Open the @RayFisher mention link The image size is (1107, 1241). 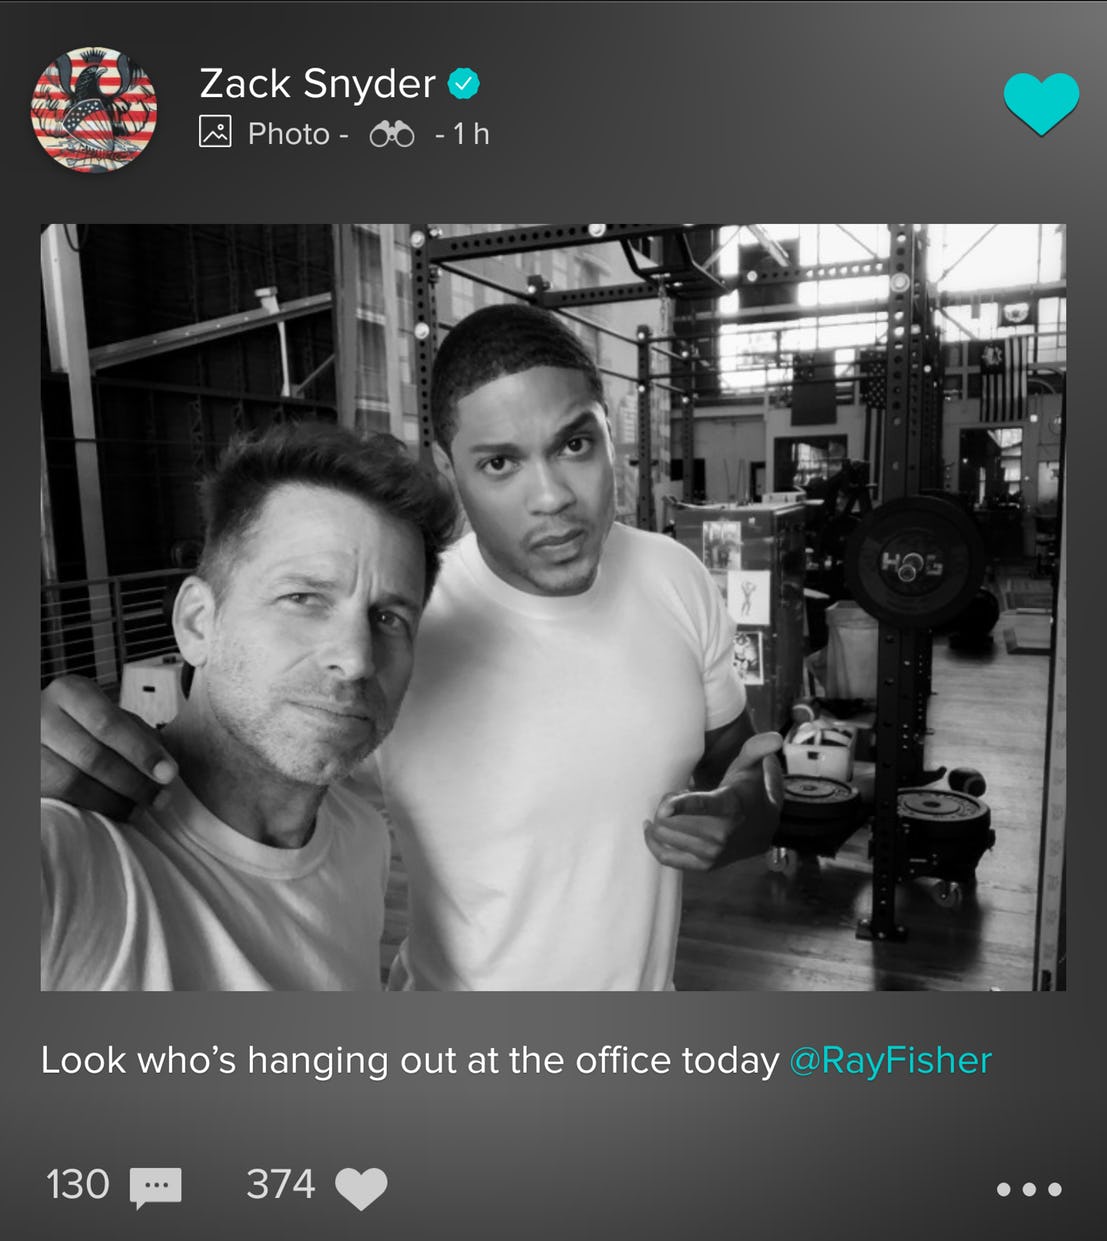click(891, 1060)
